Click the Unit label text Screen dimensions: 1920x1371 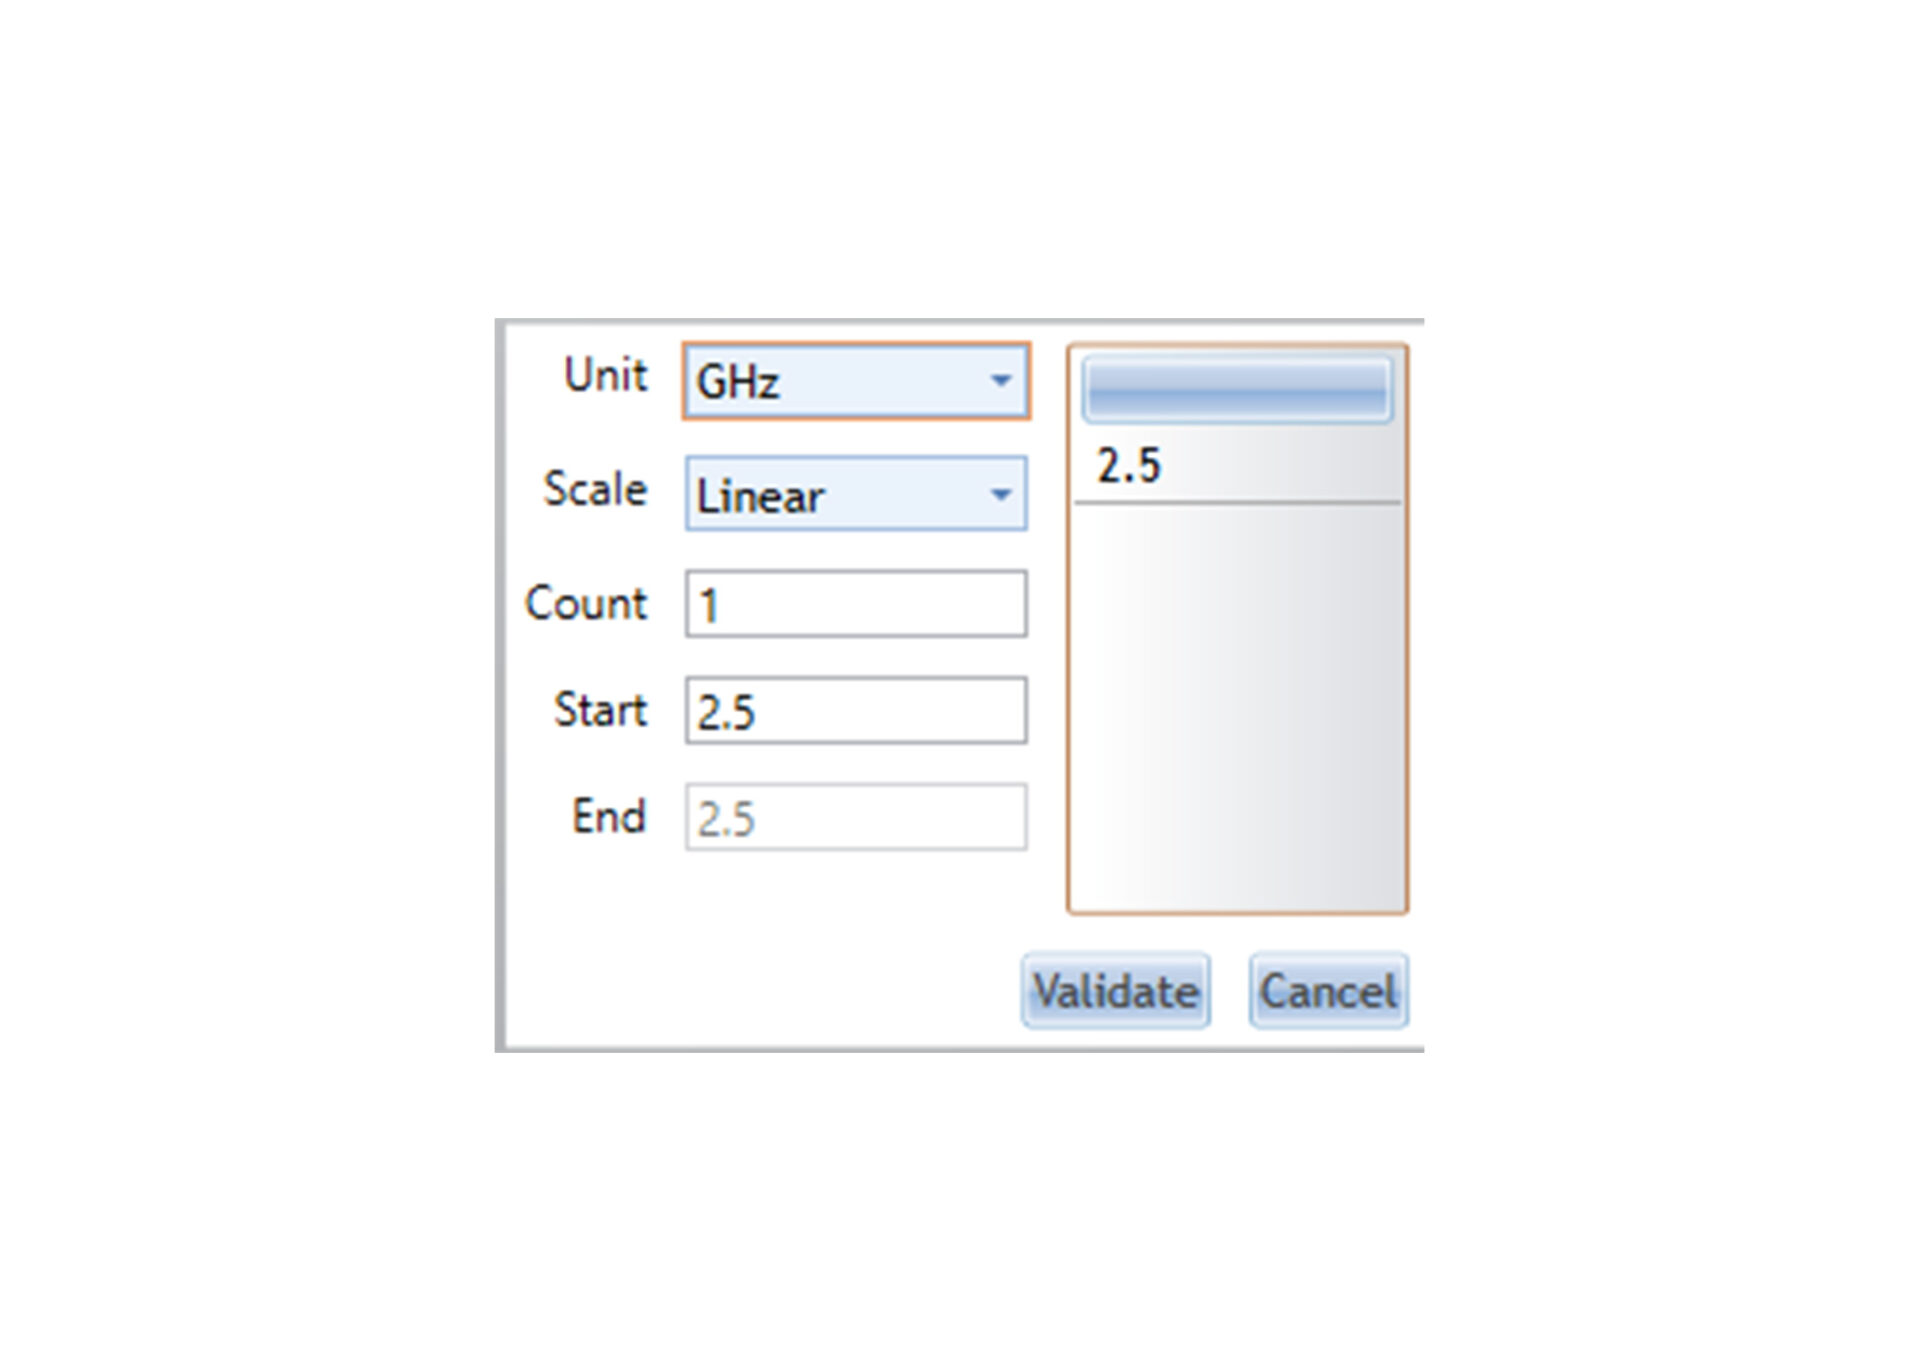(x=605, y=376)
